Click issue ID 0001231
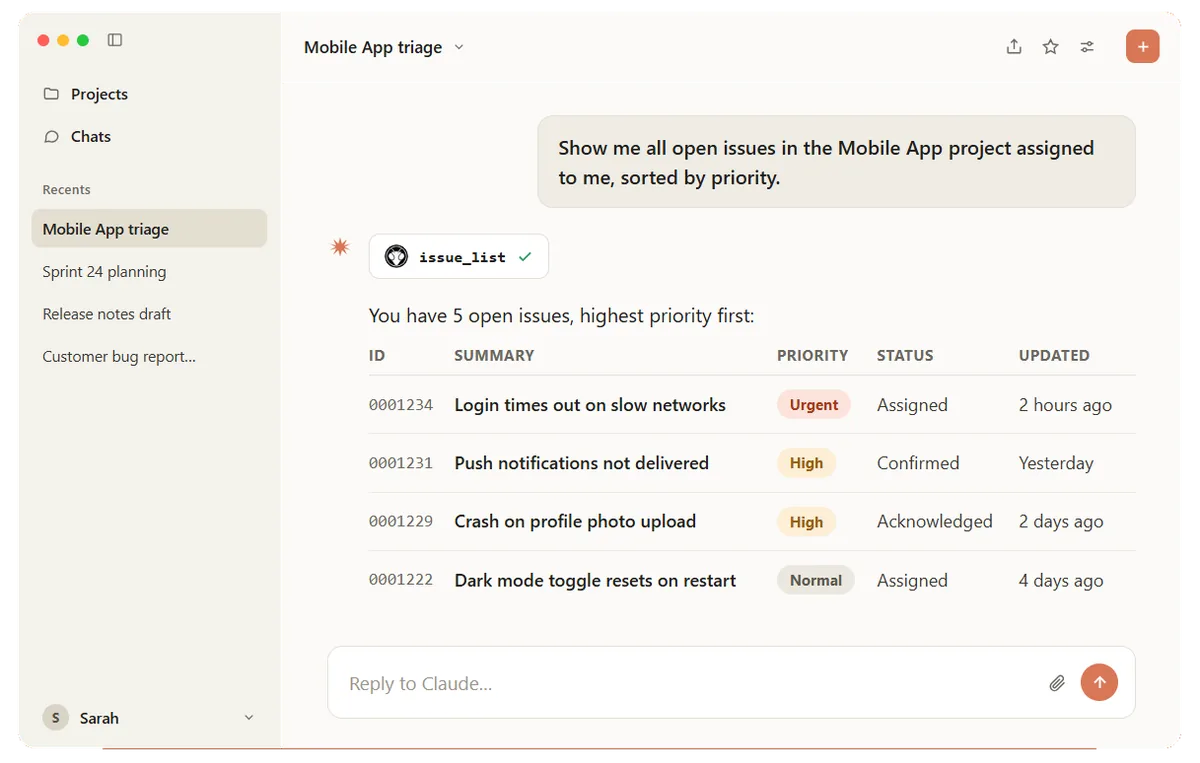The image size is (1200, 763). pos(401,463)
